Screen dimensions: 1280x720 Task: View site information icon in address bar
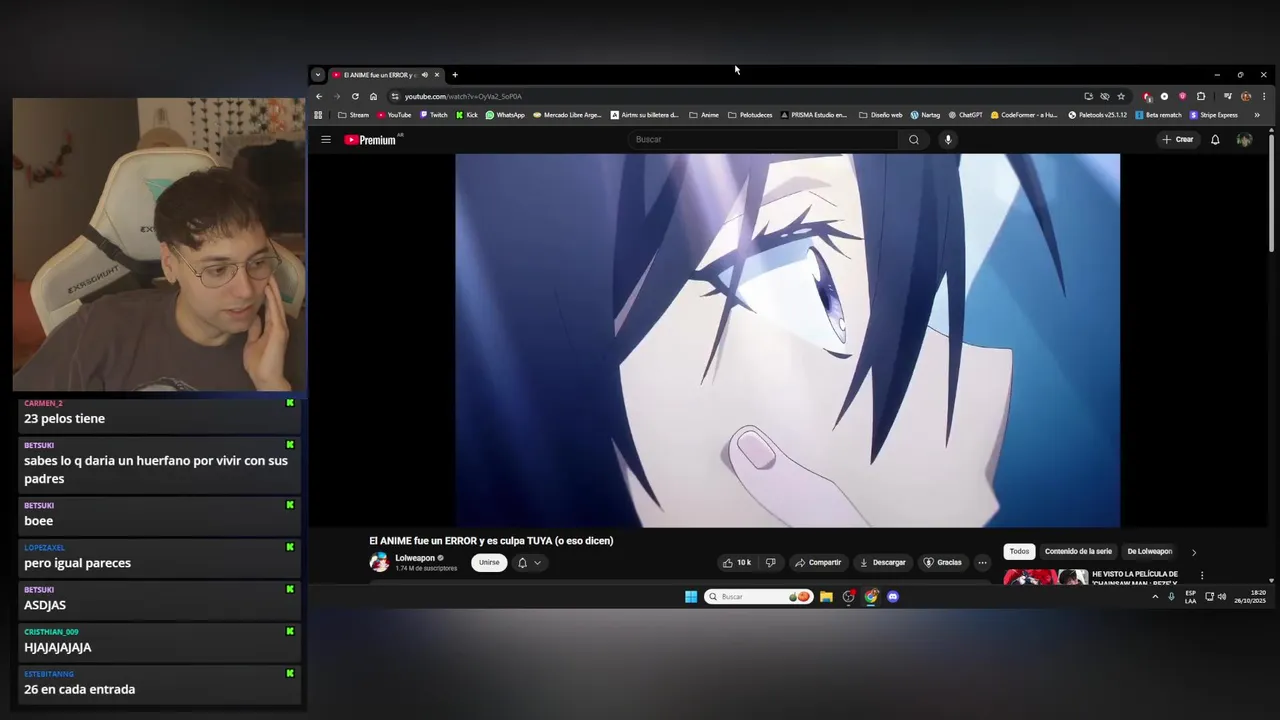[x=395, y=97]
